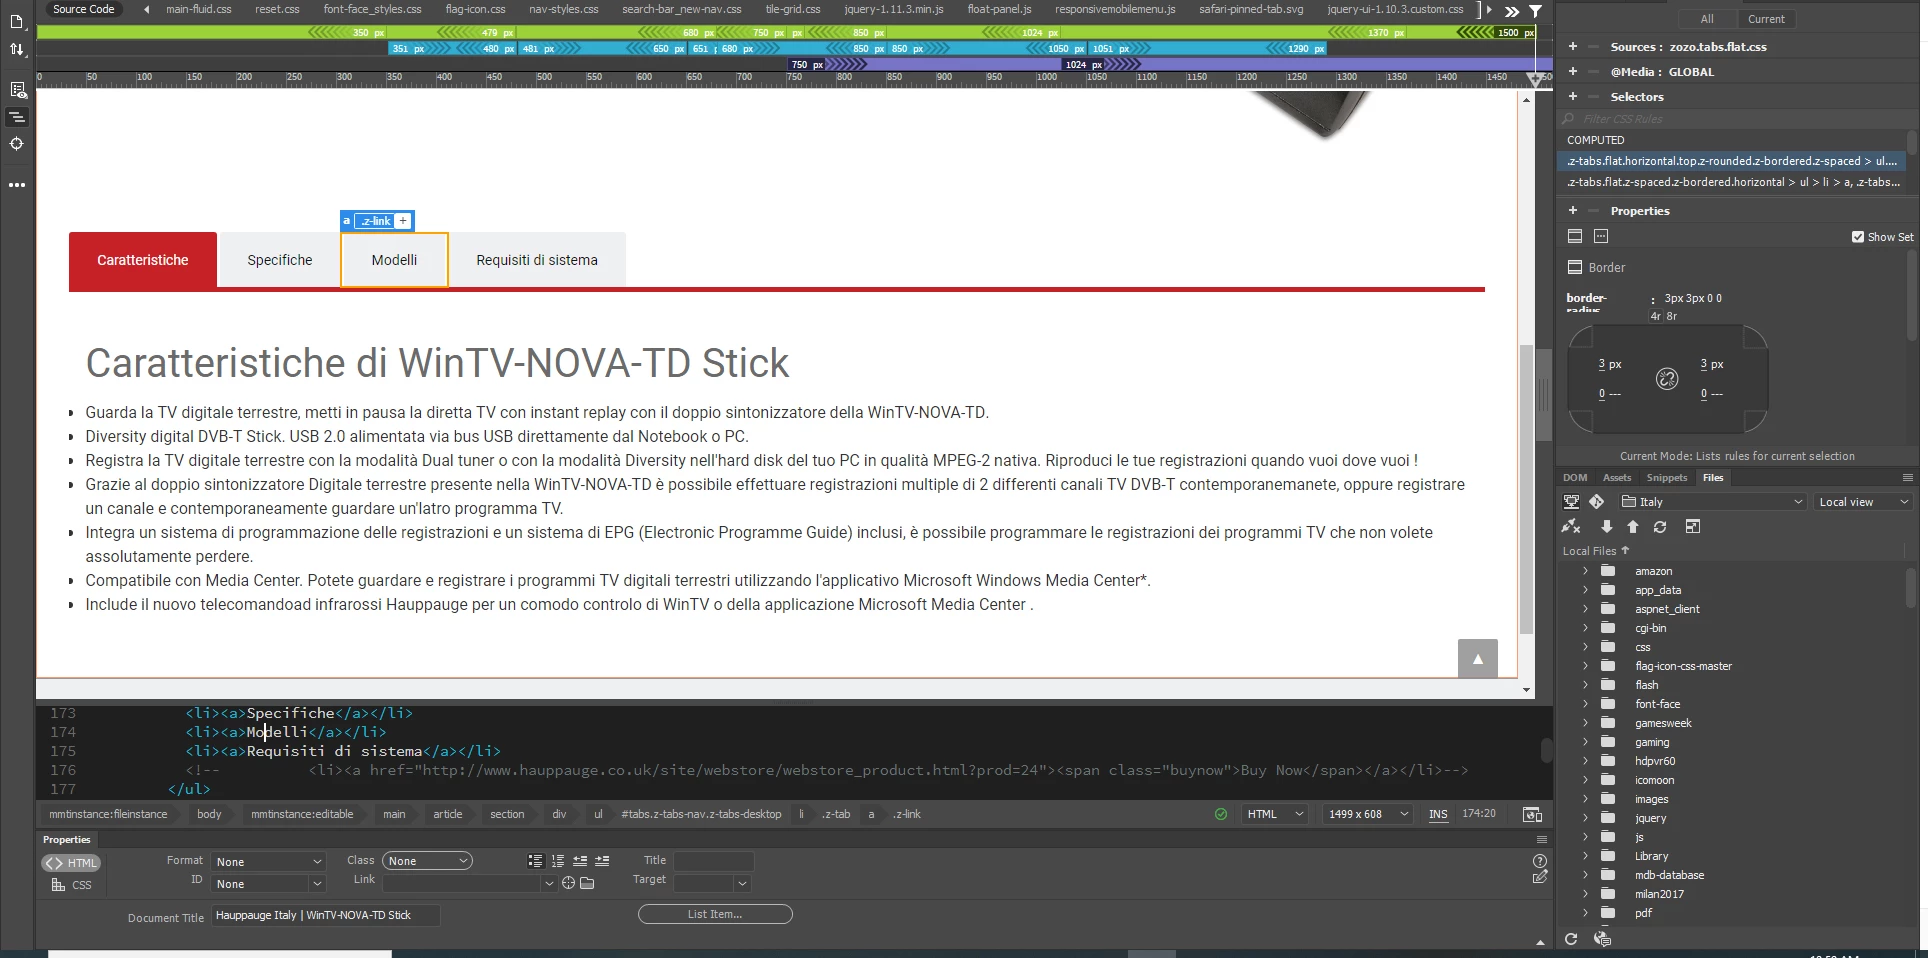Select the Source Code tab
Image resolution: width=1928 pixels, height=958 pixels.
[x=83, y=9]
